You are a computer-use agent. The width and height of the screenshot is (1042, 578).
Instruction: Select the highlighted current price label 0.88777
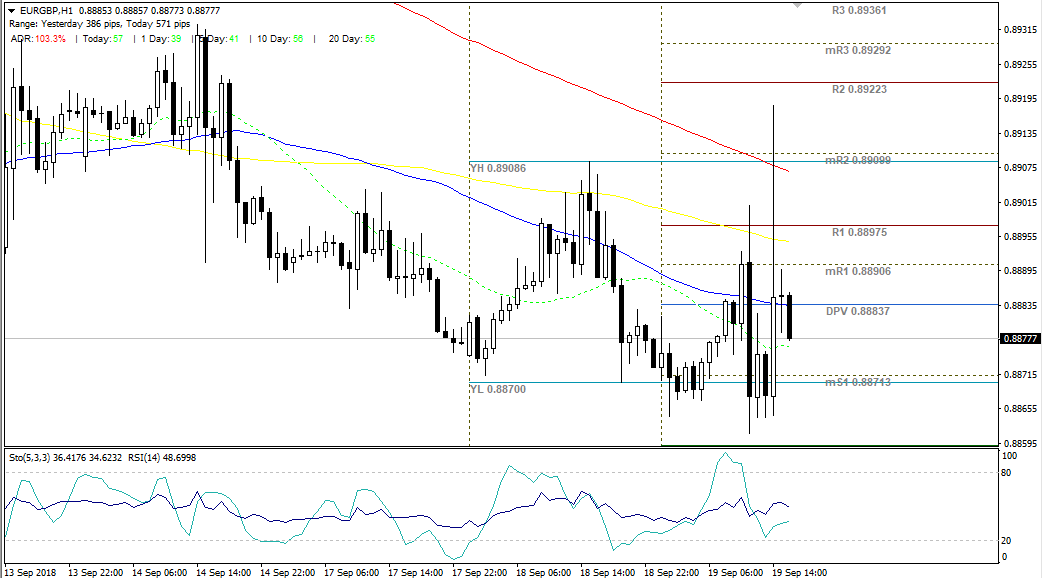pyautogui.click(x=1020, y=339)
